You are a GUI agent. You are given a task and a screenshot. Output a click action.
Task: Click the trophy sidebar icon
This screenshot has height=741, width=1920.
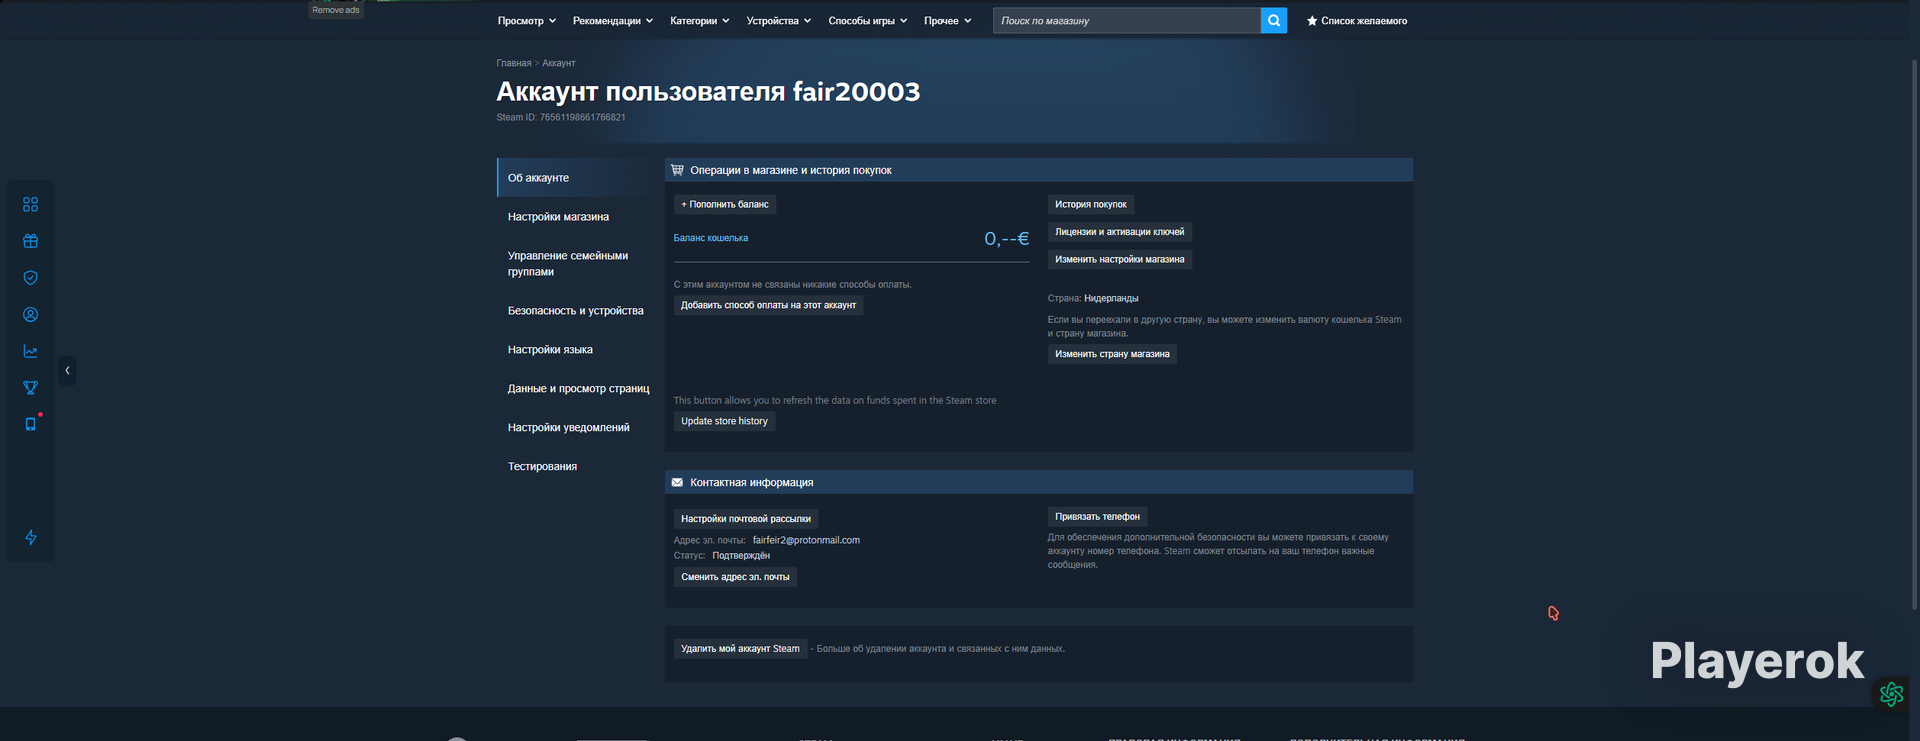click(31, 388)
